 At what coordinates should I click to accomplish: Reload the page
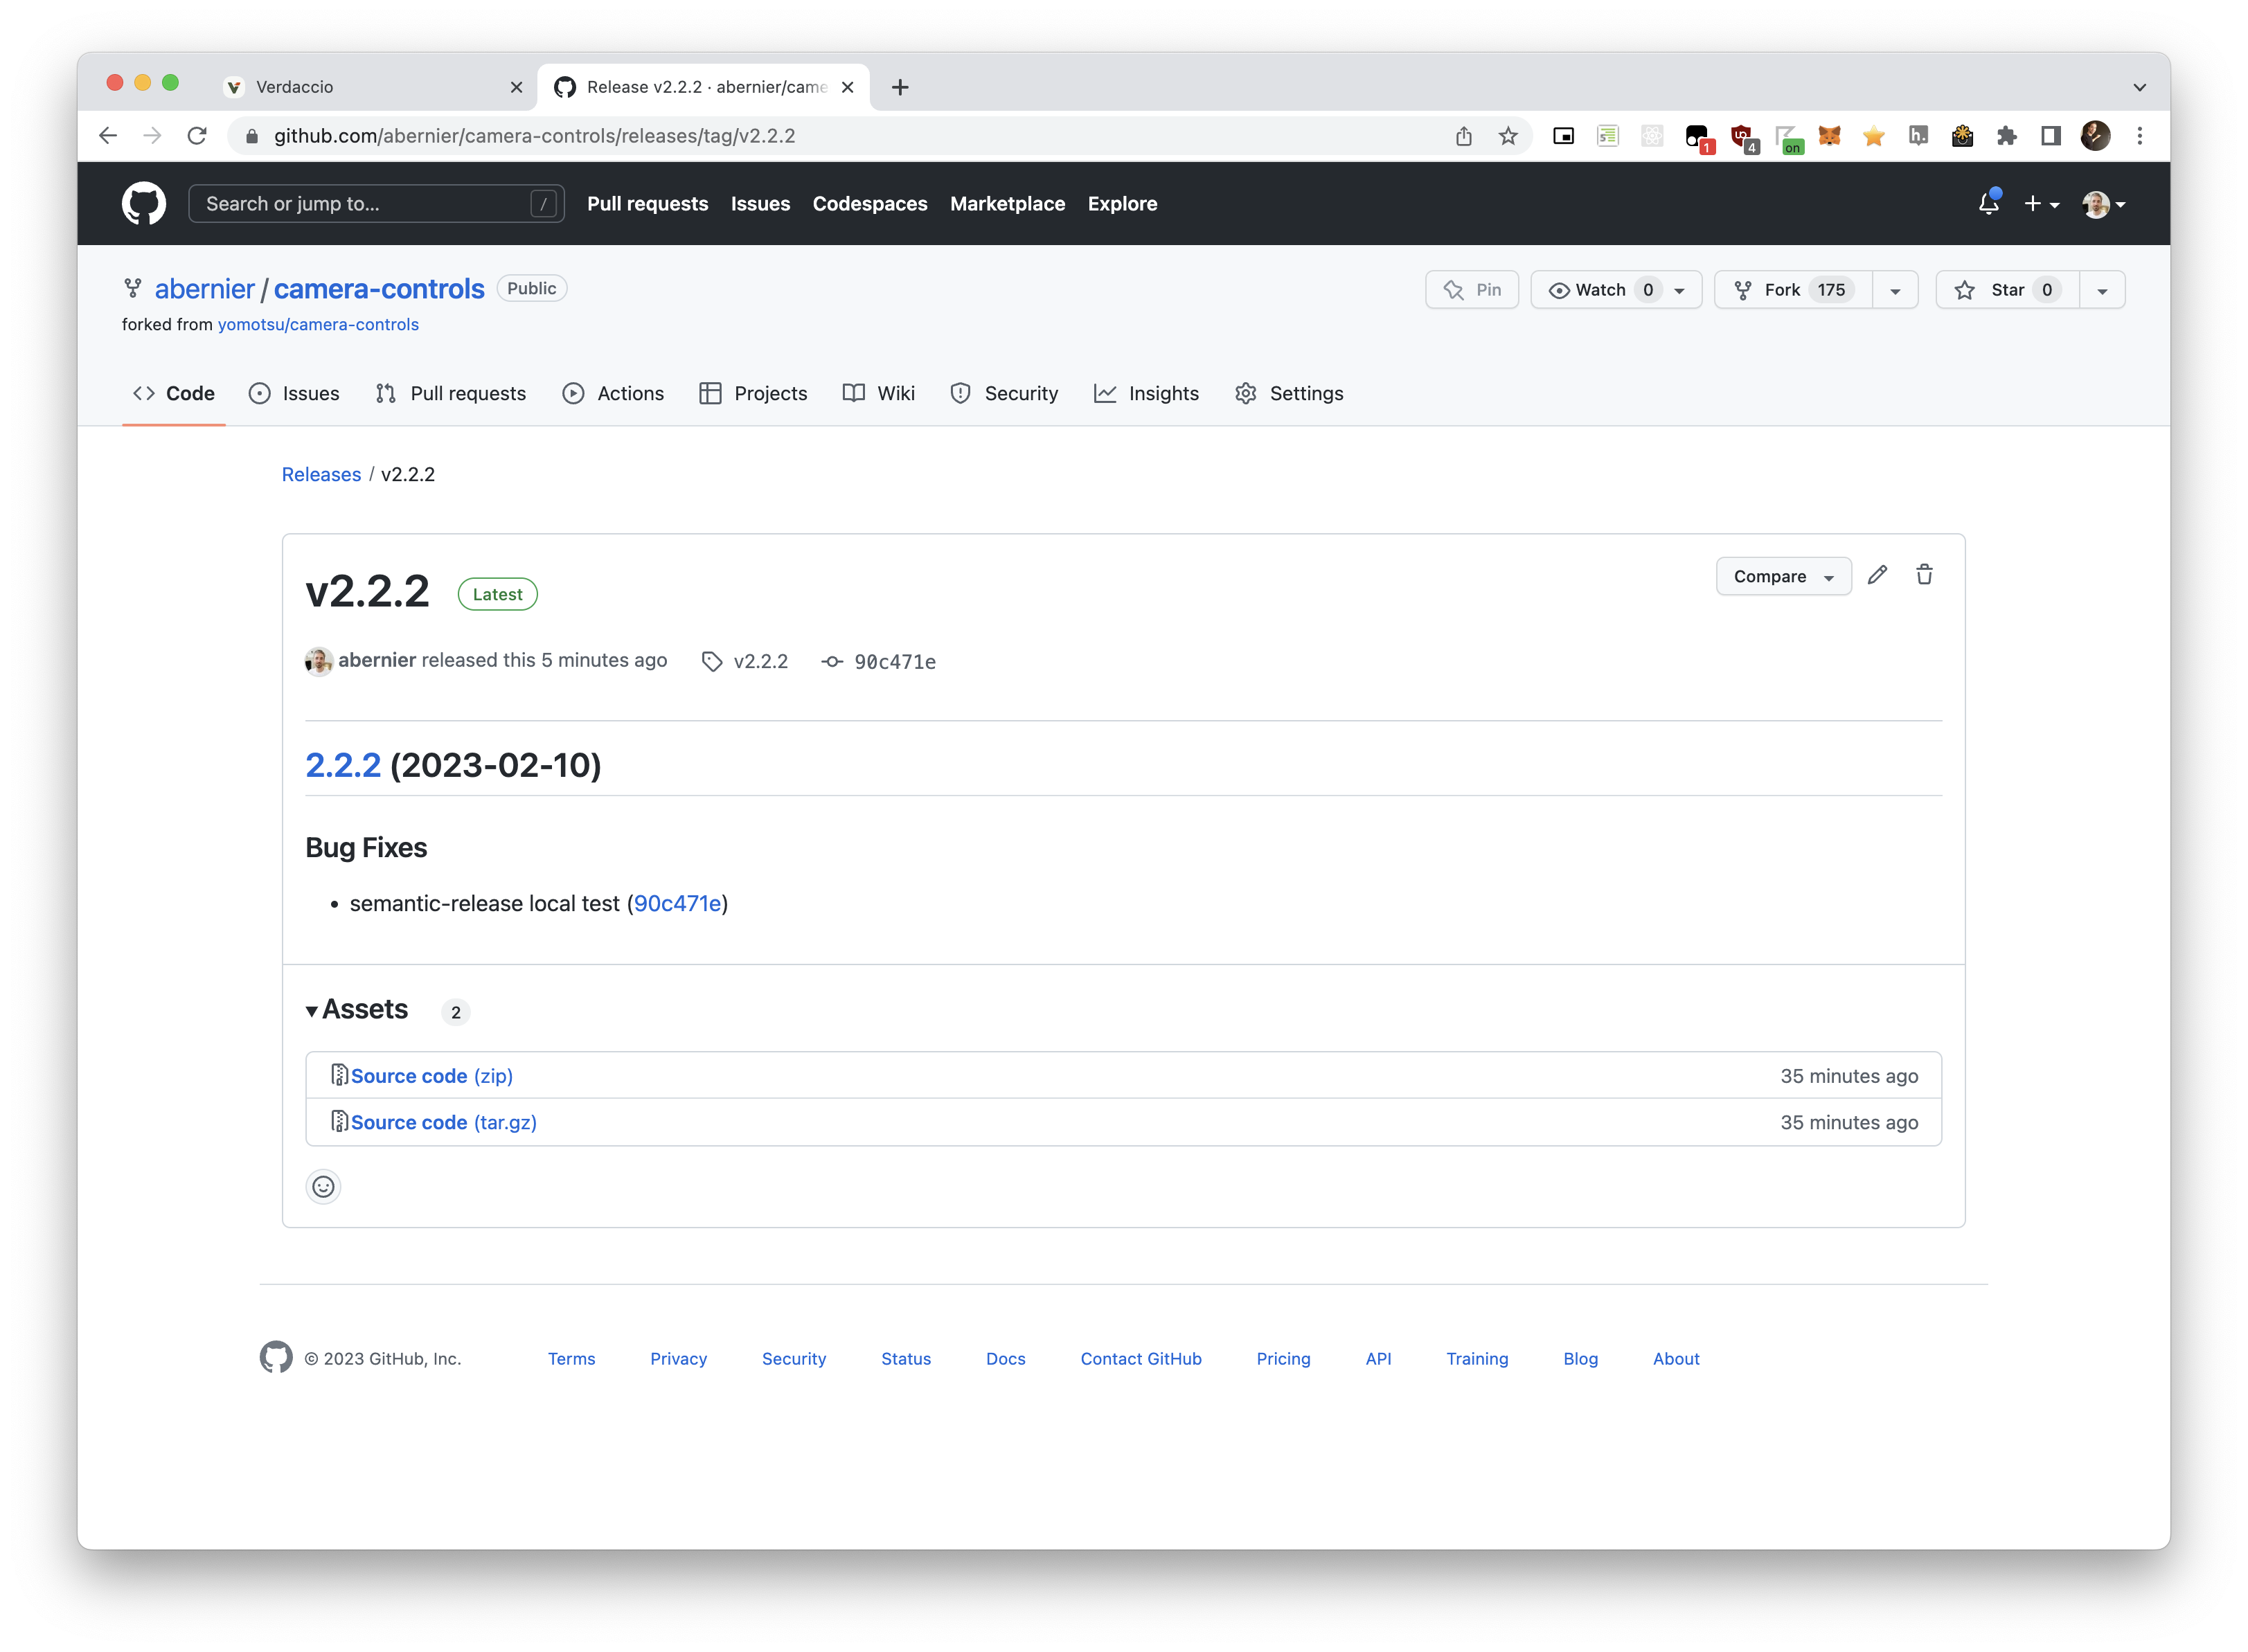coord(197,136)
